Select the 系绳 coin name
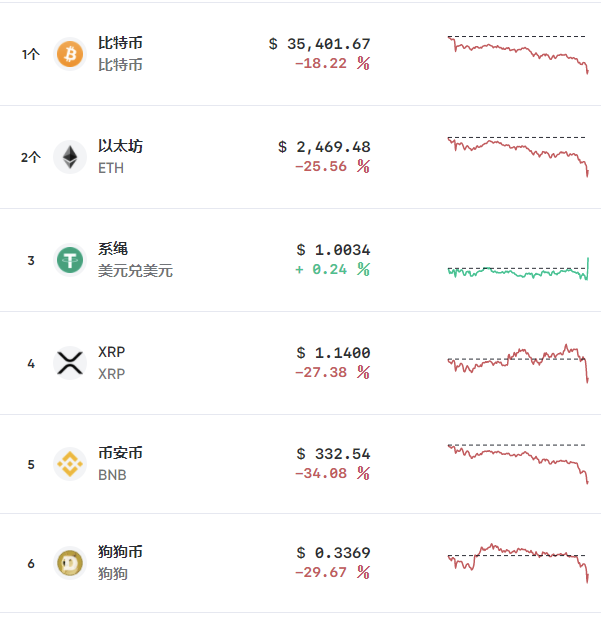The height and width of the screenshot is (618, 601). pyautogui.click(x=113, y=248)
